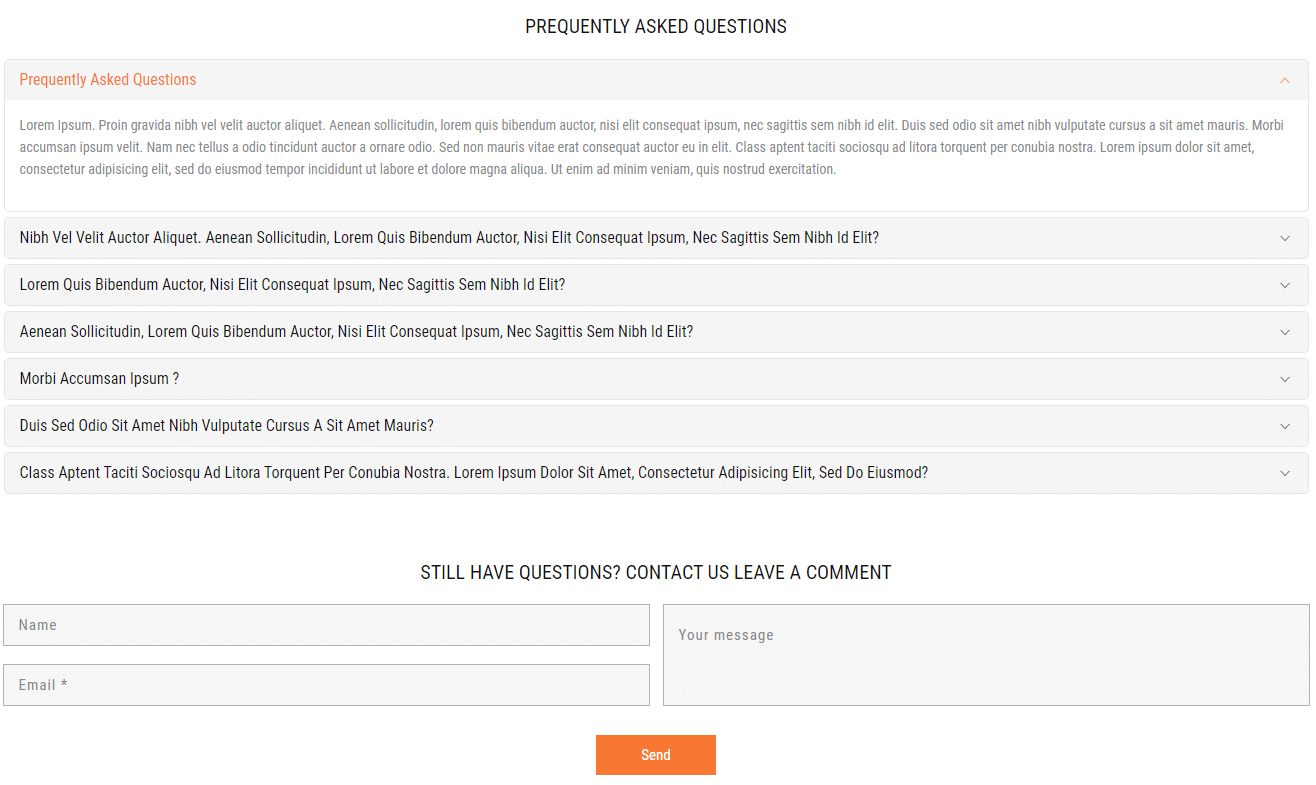This screenshot has width=1316, height=785.
Task: Expand chevron beside 'Lorem Quis Bibendum Auctor' question
Action: point(1285,286)
